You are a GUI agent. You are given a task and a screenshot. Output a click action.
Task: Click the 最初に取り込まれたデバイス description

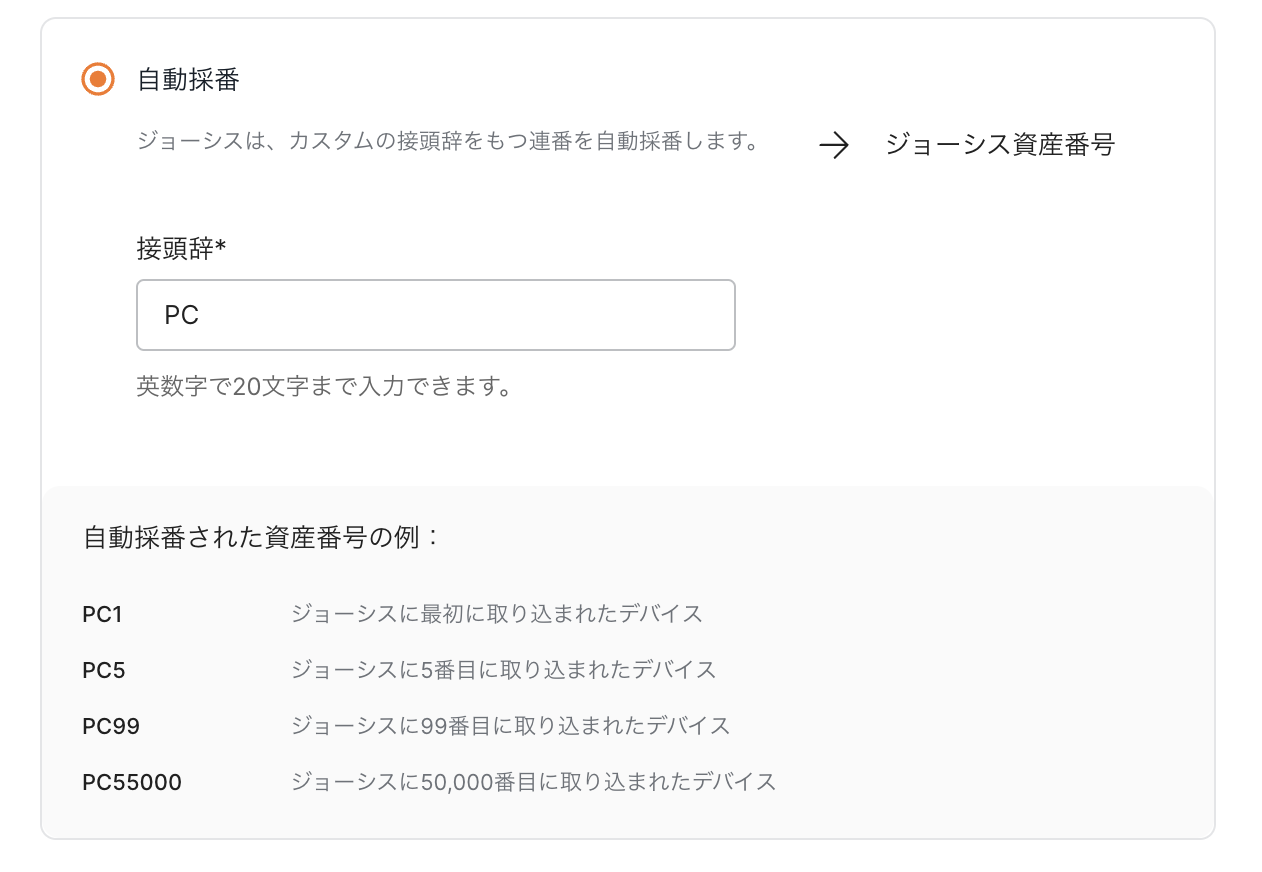tap(497, 613)
